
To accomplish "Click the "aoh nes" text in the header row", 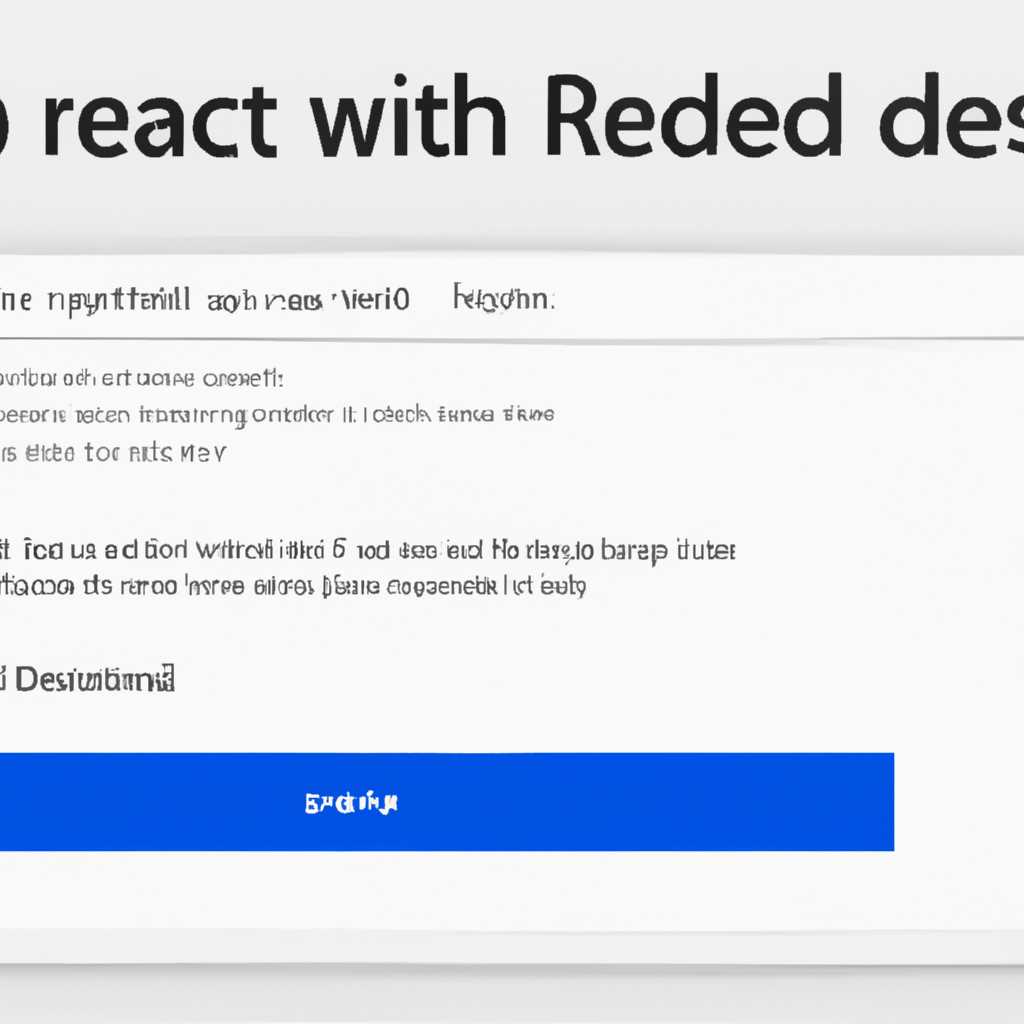I will (x=264, y=302).
